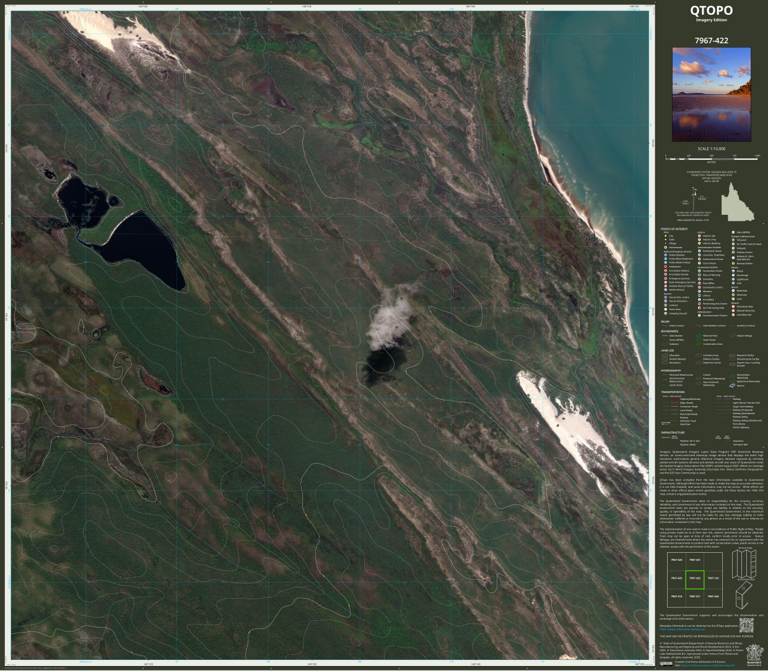768x671 pixels.
Task: Select the map sheet number 7967-422 heading
Action: [711, 41]
